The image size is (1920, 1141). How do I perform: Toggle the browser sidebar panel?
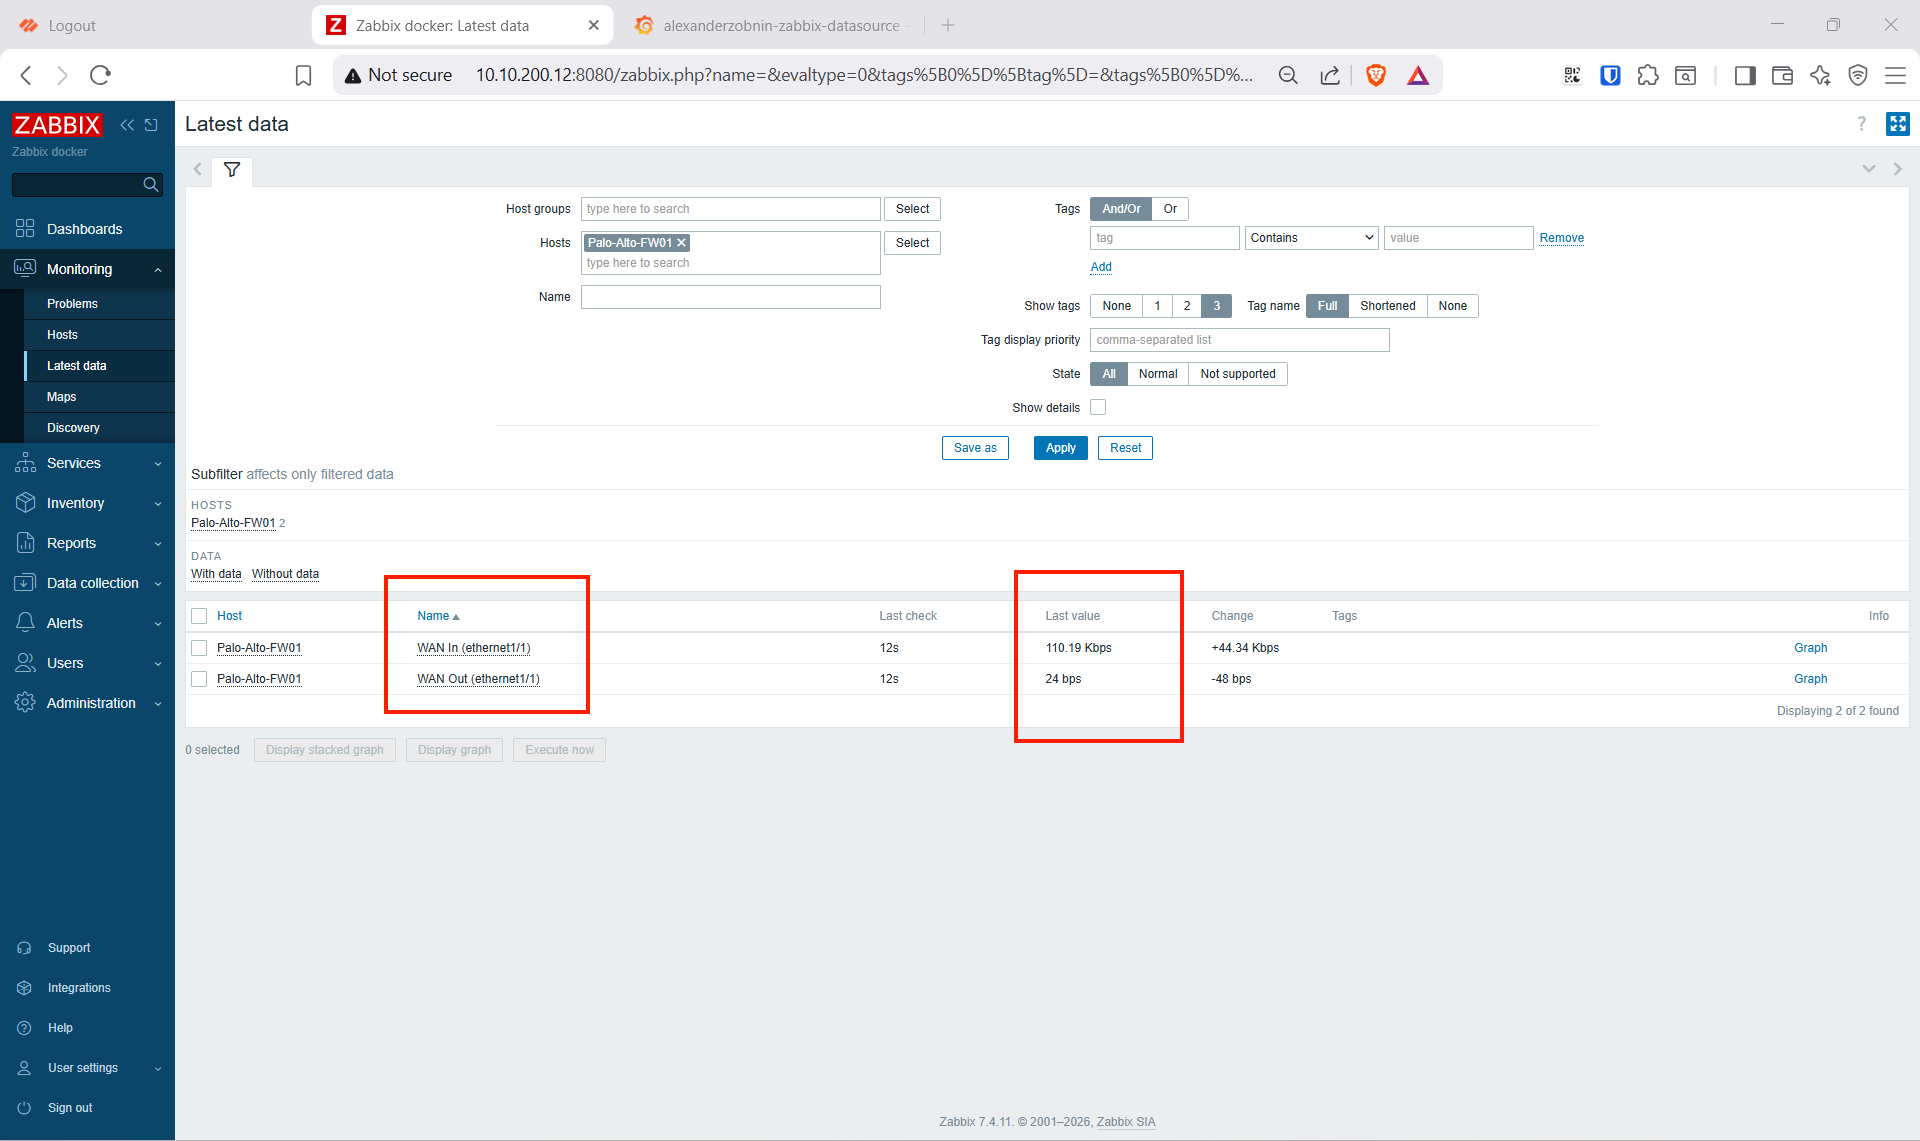1745,75
